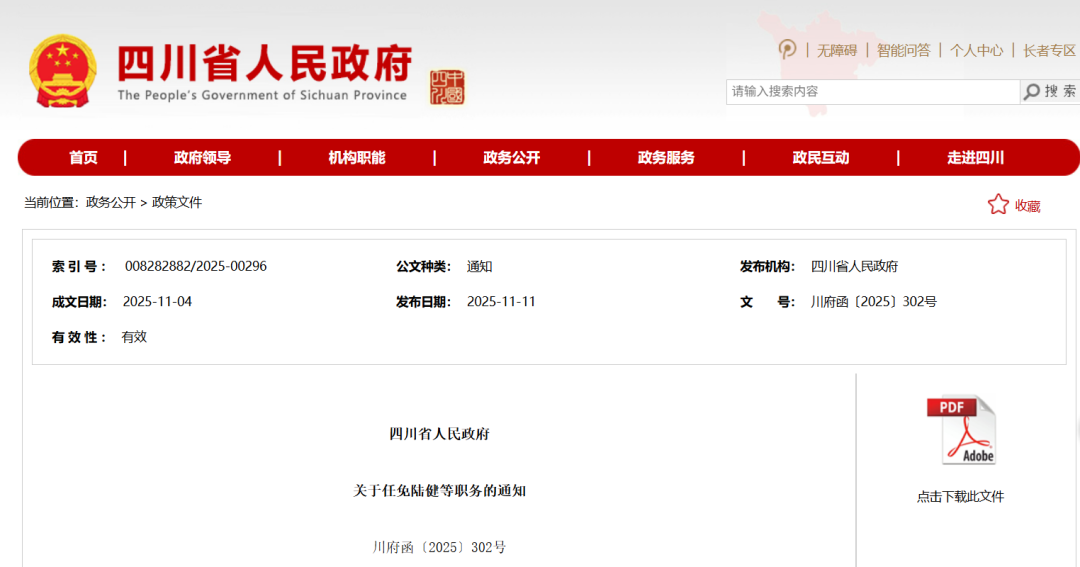This screenshot has width=1080, height=567.
Task: Open 智能问答 smart Q&A link
Action: point(903,50)
